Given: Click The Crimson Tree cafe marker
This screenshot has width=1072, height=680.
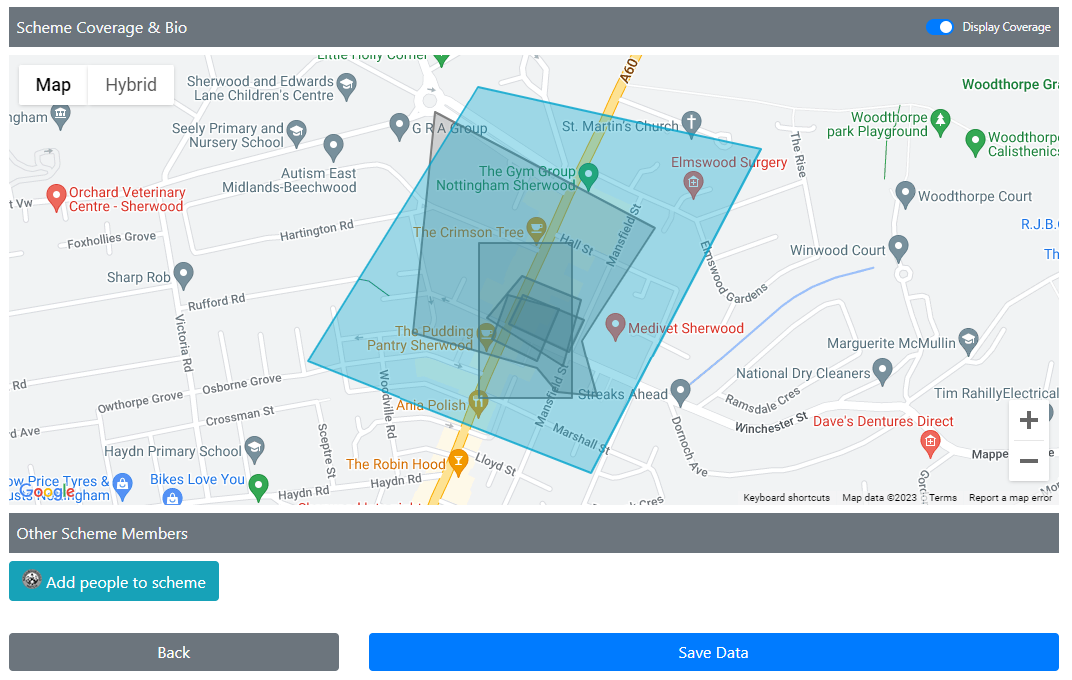Looking at the screenshot, I should (536, 230).
